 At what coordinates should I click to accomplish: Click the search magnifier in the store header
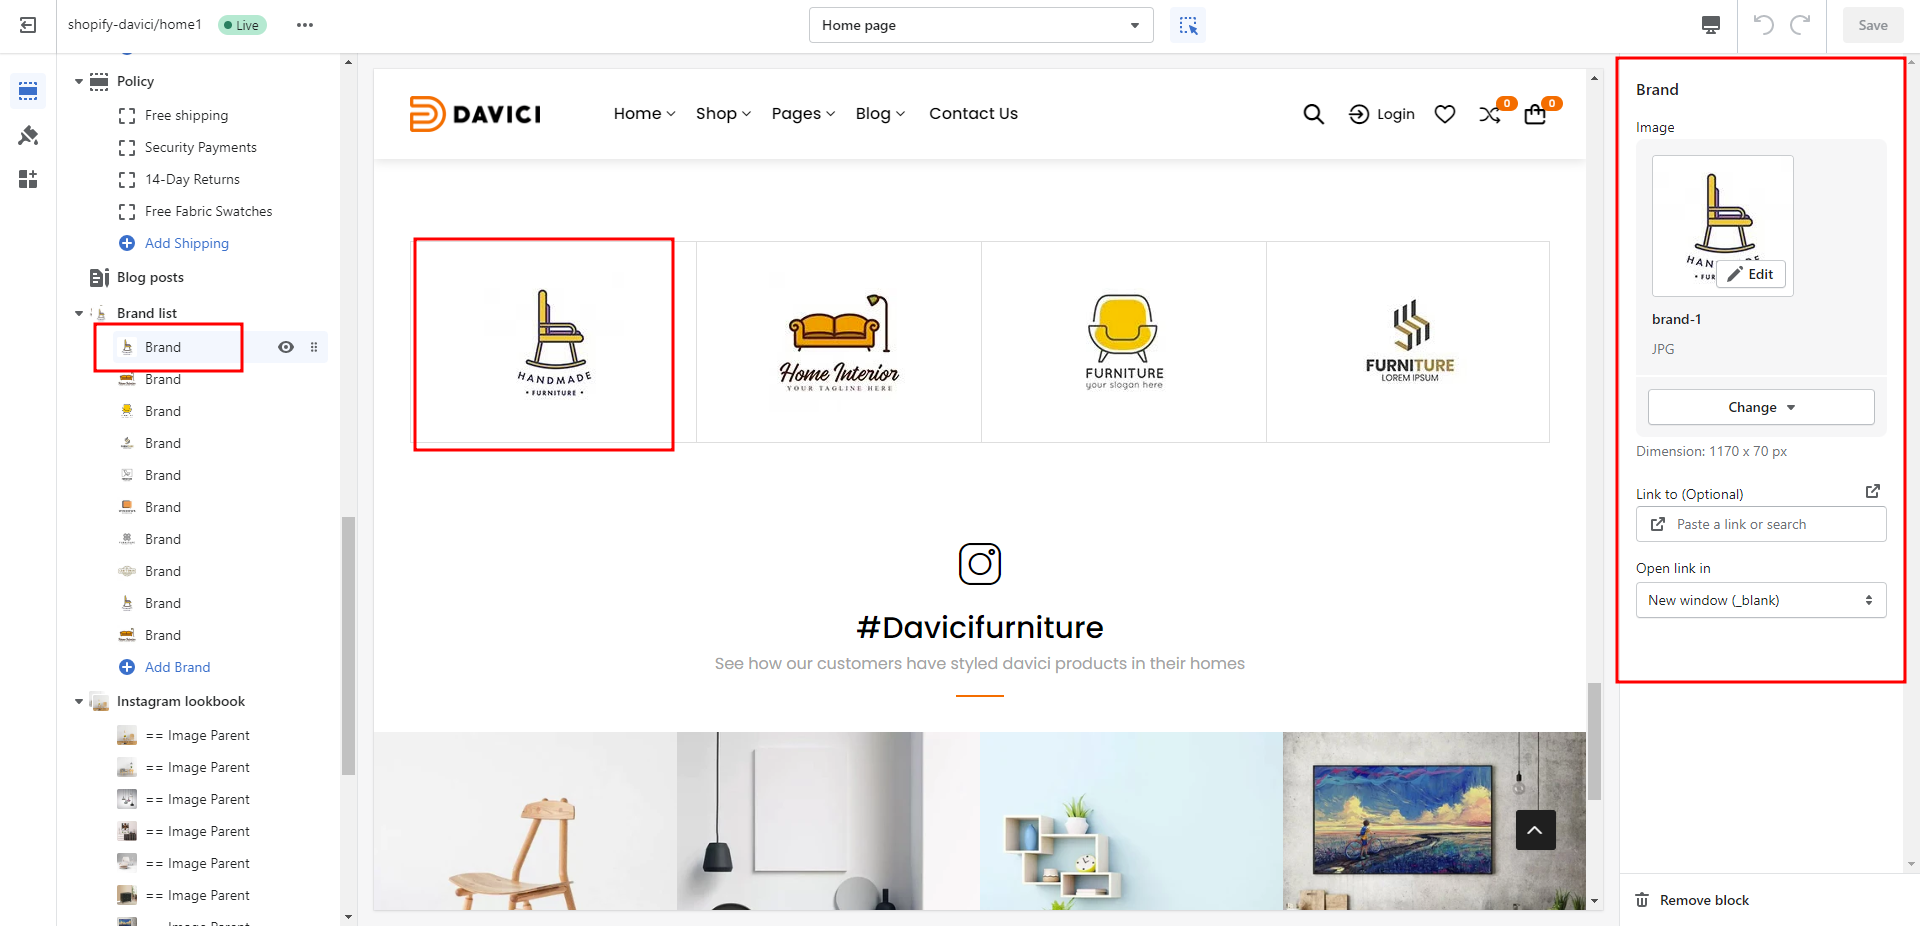(x=1313, y=114)
